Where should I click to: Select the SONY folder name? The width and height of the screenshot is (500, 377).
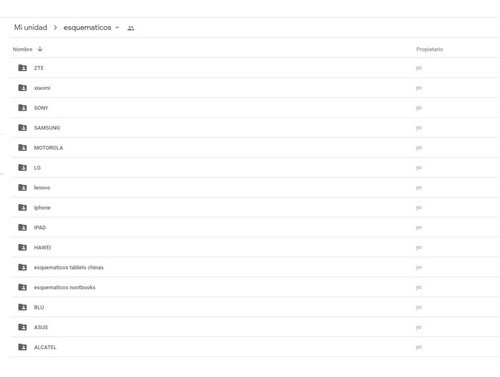pos(41,108)
